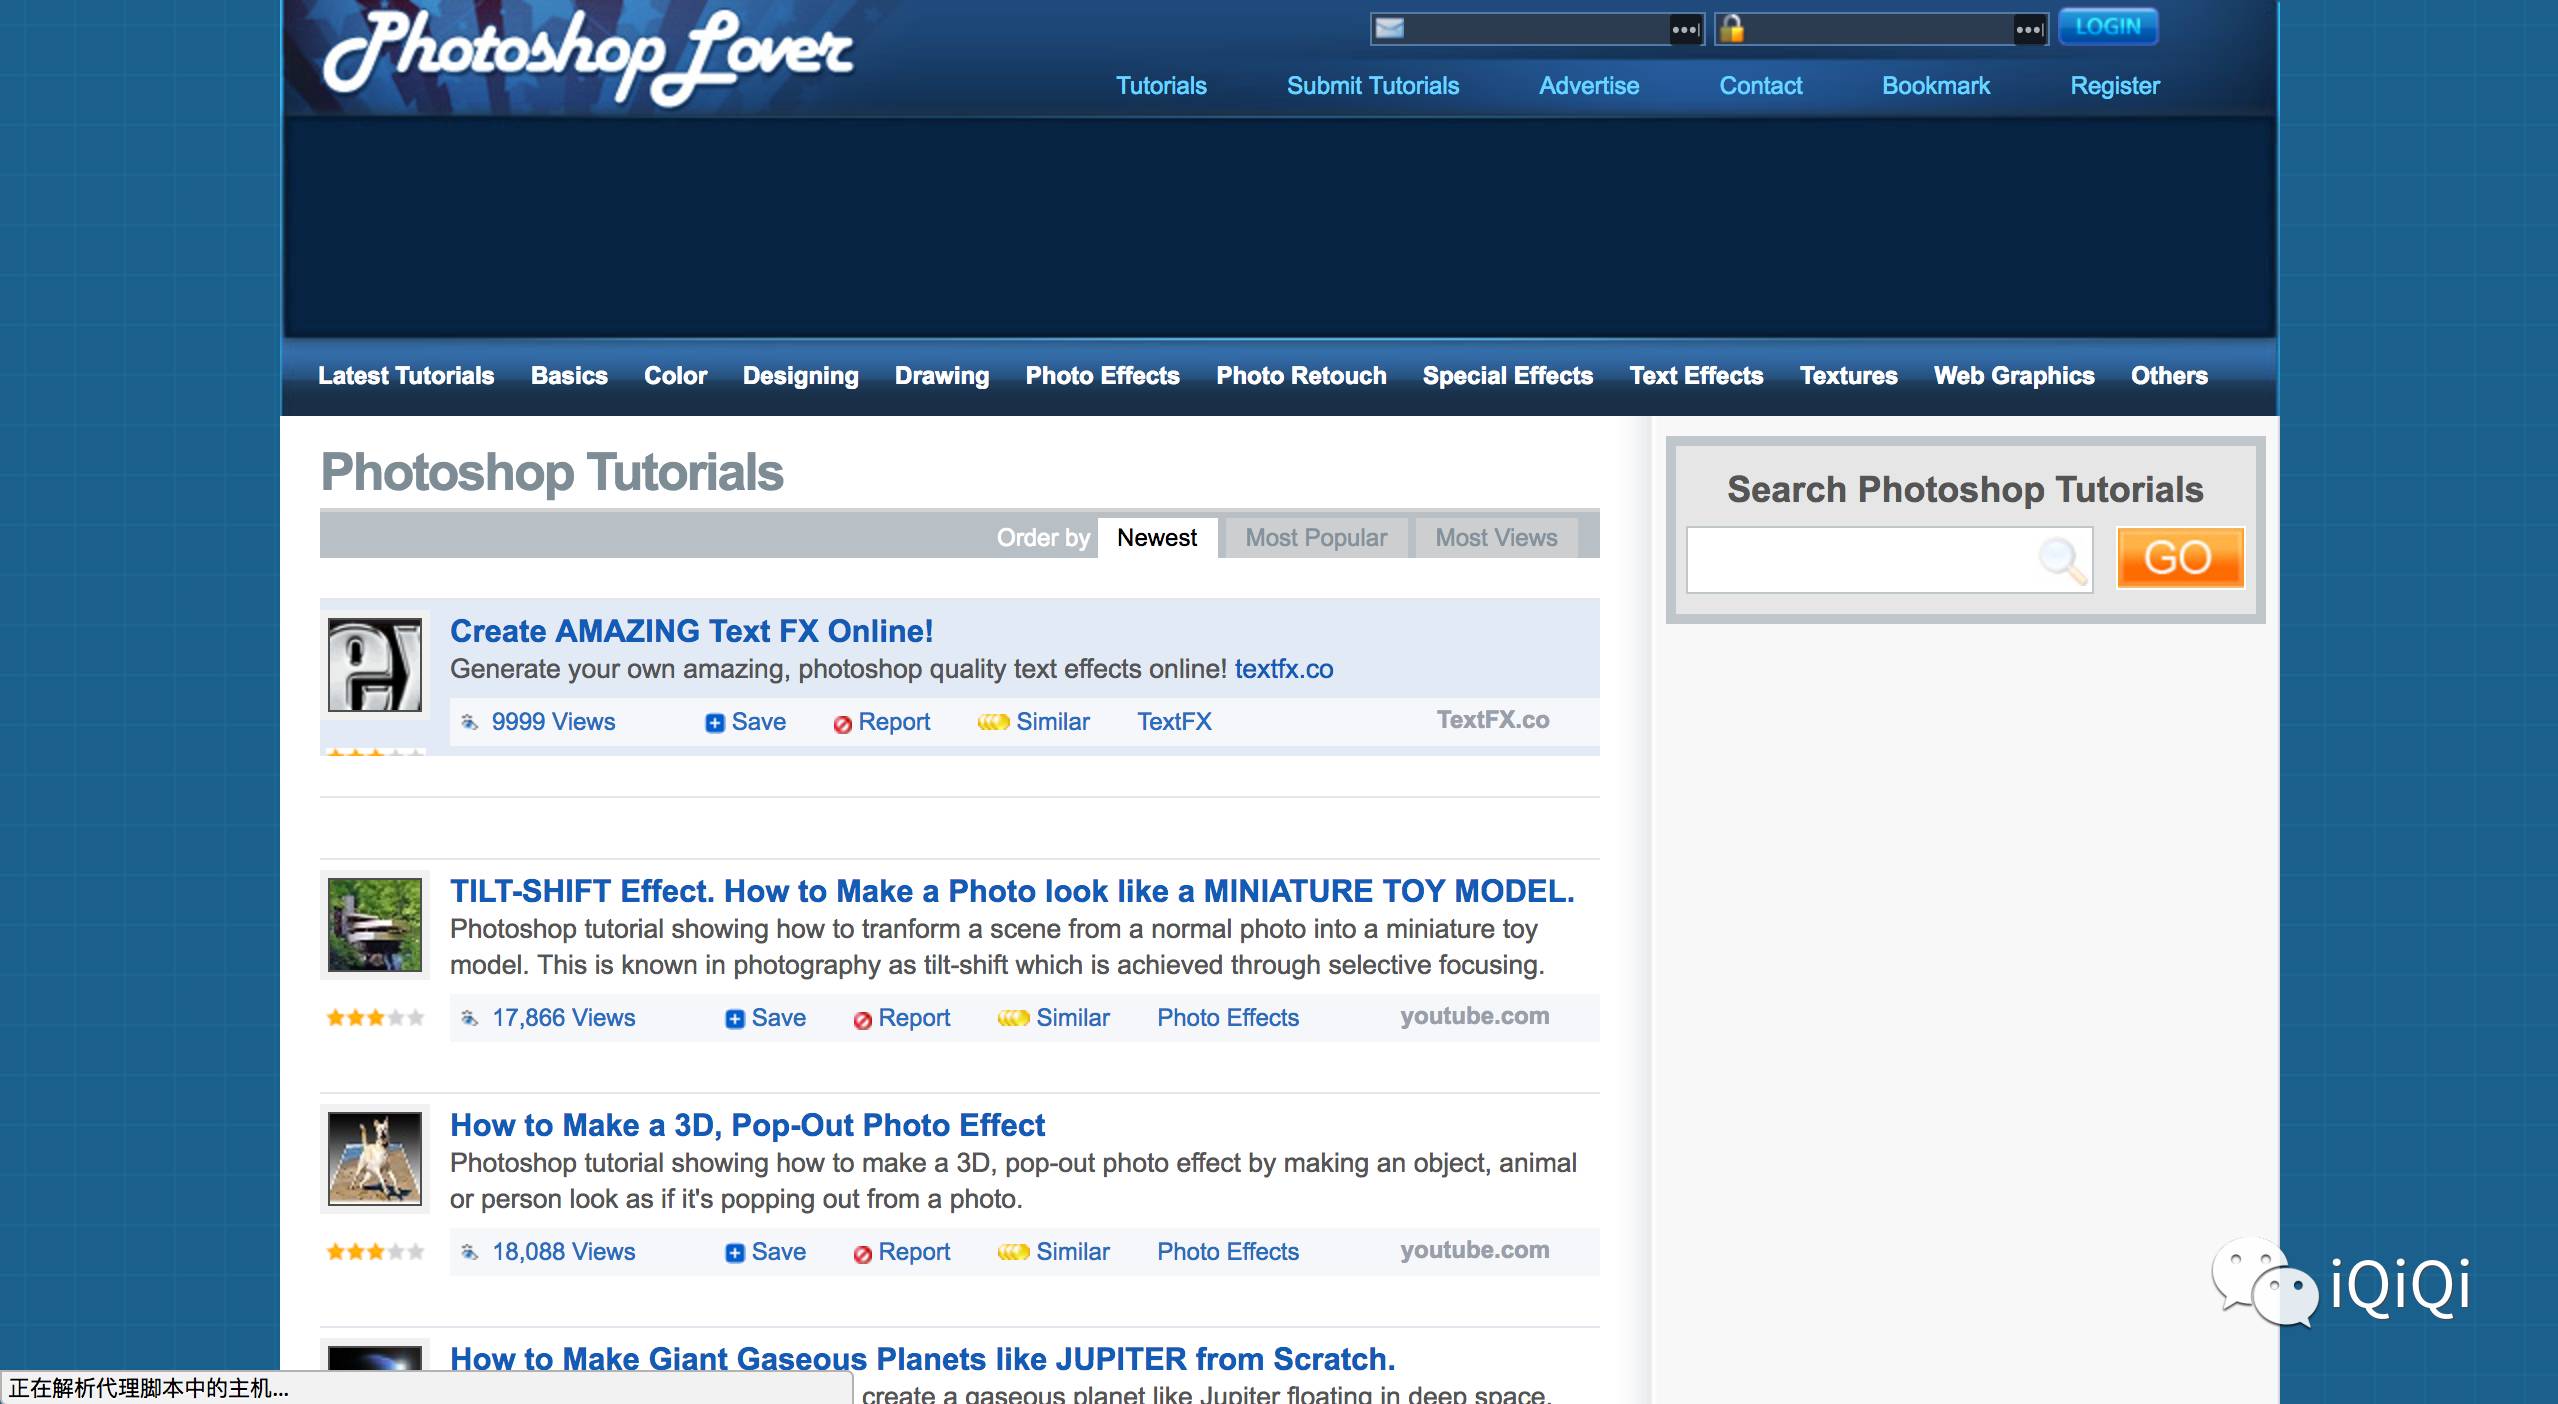Screen dimensions: 2558x1404
Task: Select the Designing category
Action: (x=801, y=376)
